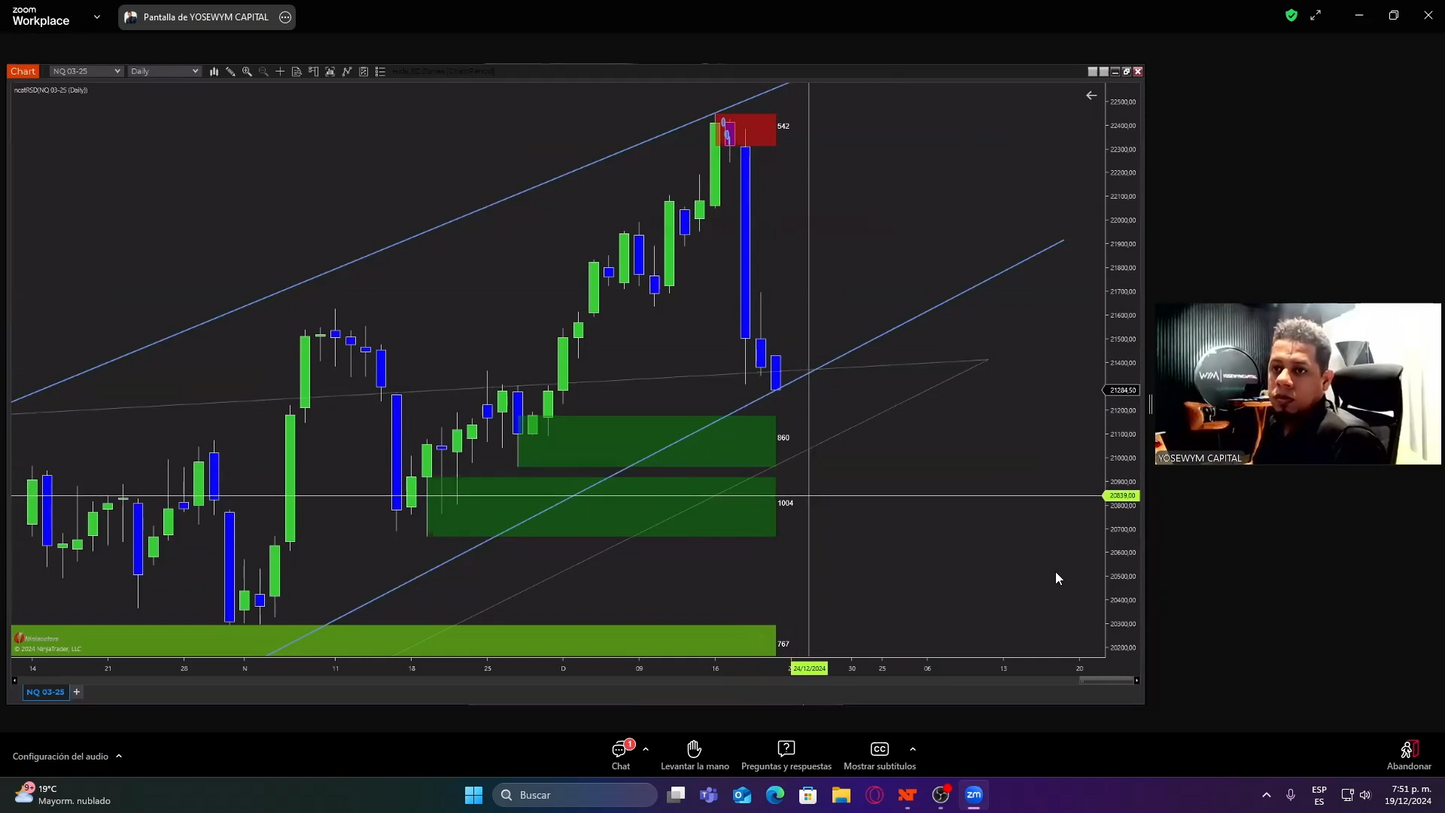Click the bar chart style icon

coord(214,71)
